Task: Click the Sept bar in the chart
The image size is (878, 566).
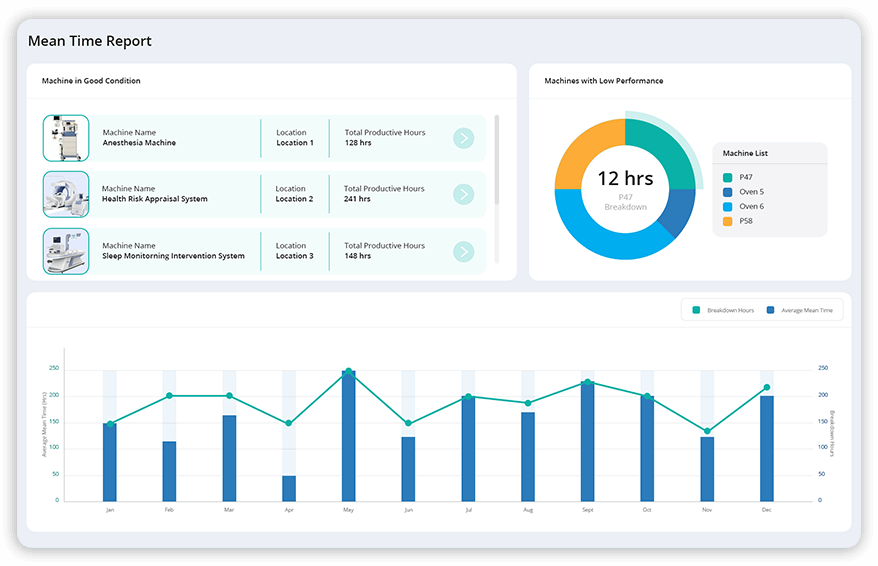Action: 588,442
